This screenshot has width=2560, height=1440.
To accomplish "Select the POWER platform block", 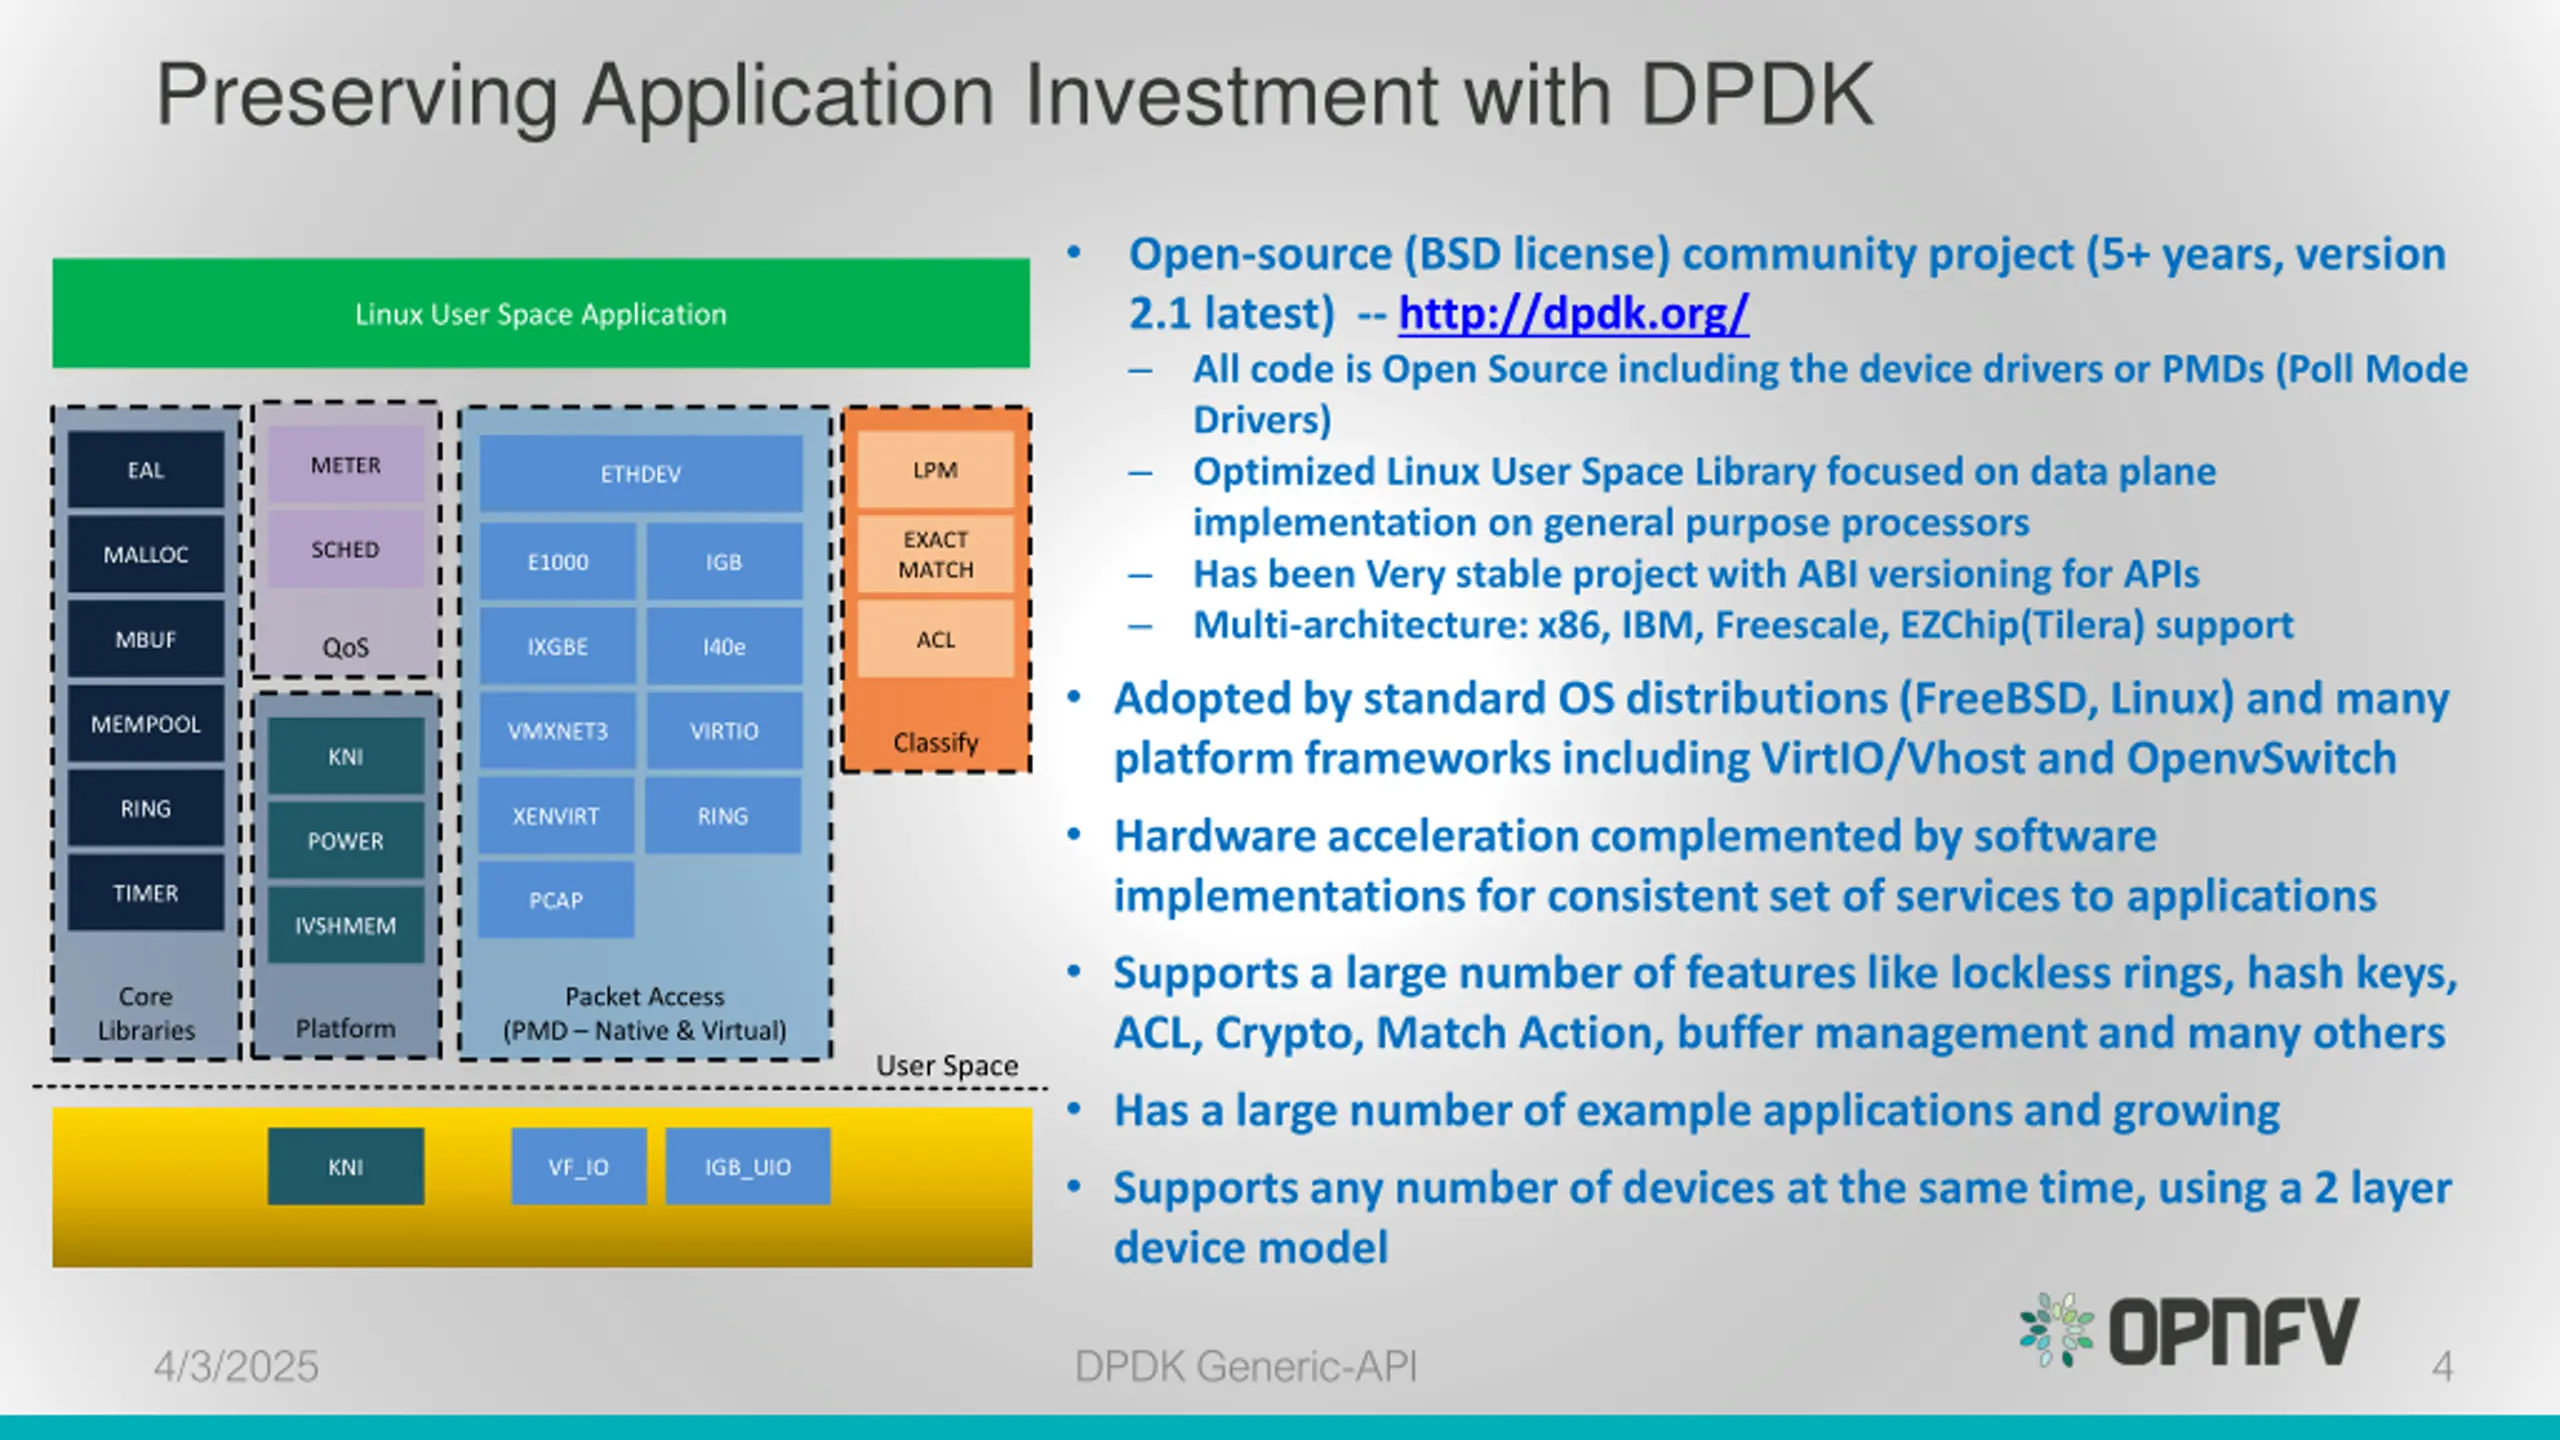I will pyautogui.click(x=346, y=841).
